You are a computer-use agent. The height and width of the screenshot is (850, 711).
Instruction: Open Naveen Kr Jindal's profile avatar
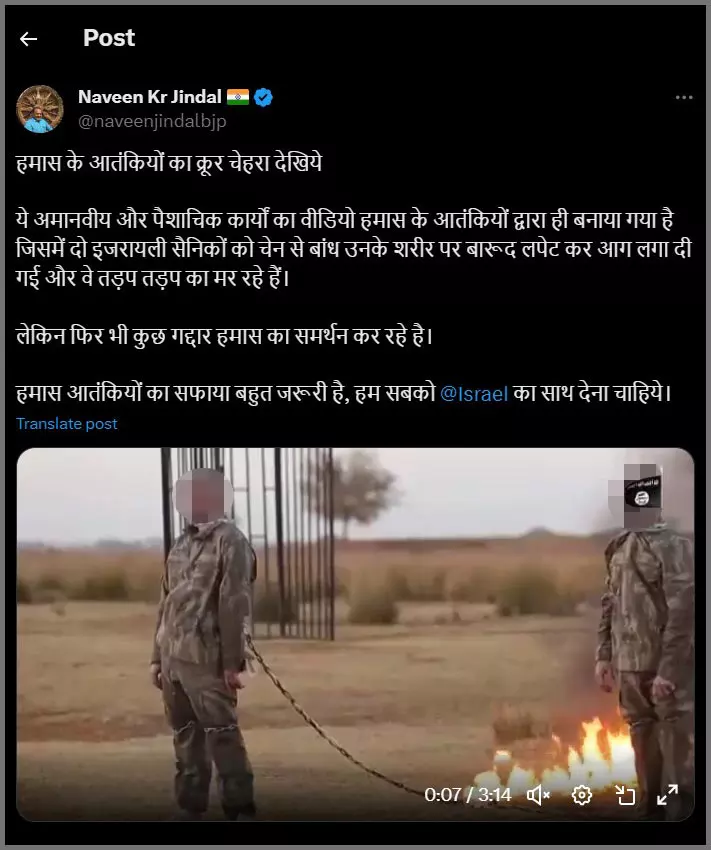click(40, 108)
